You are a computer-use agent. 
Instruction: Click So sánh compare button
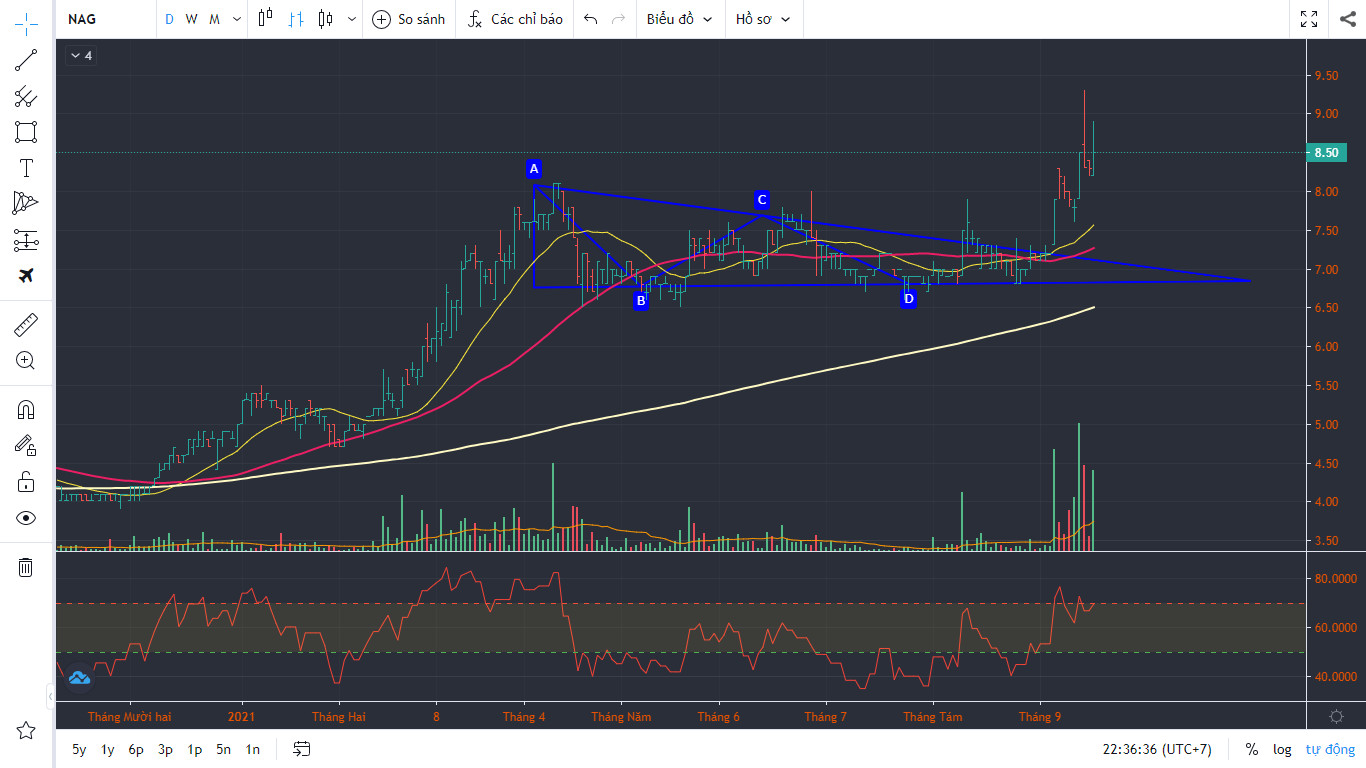click(x=409, y=19)
